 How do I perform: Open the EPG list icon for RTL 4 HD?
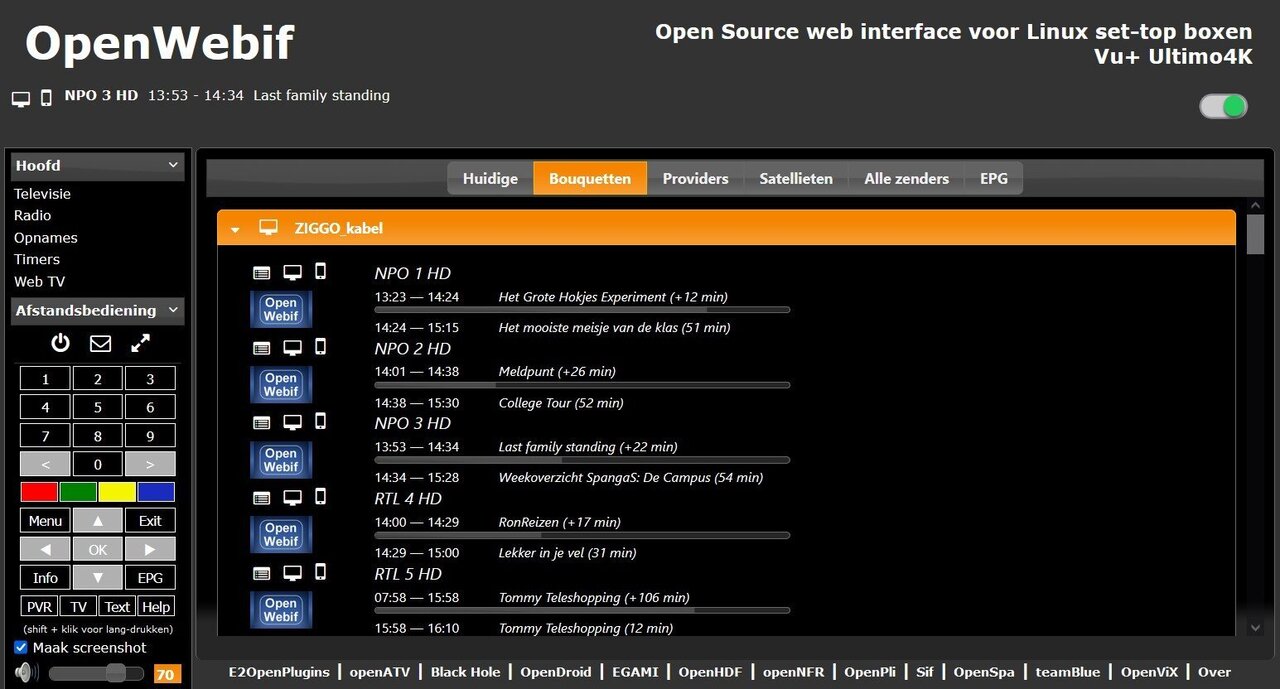click(261, 498)
